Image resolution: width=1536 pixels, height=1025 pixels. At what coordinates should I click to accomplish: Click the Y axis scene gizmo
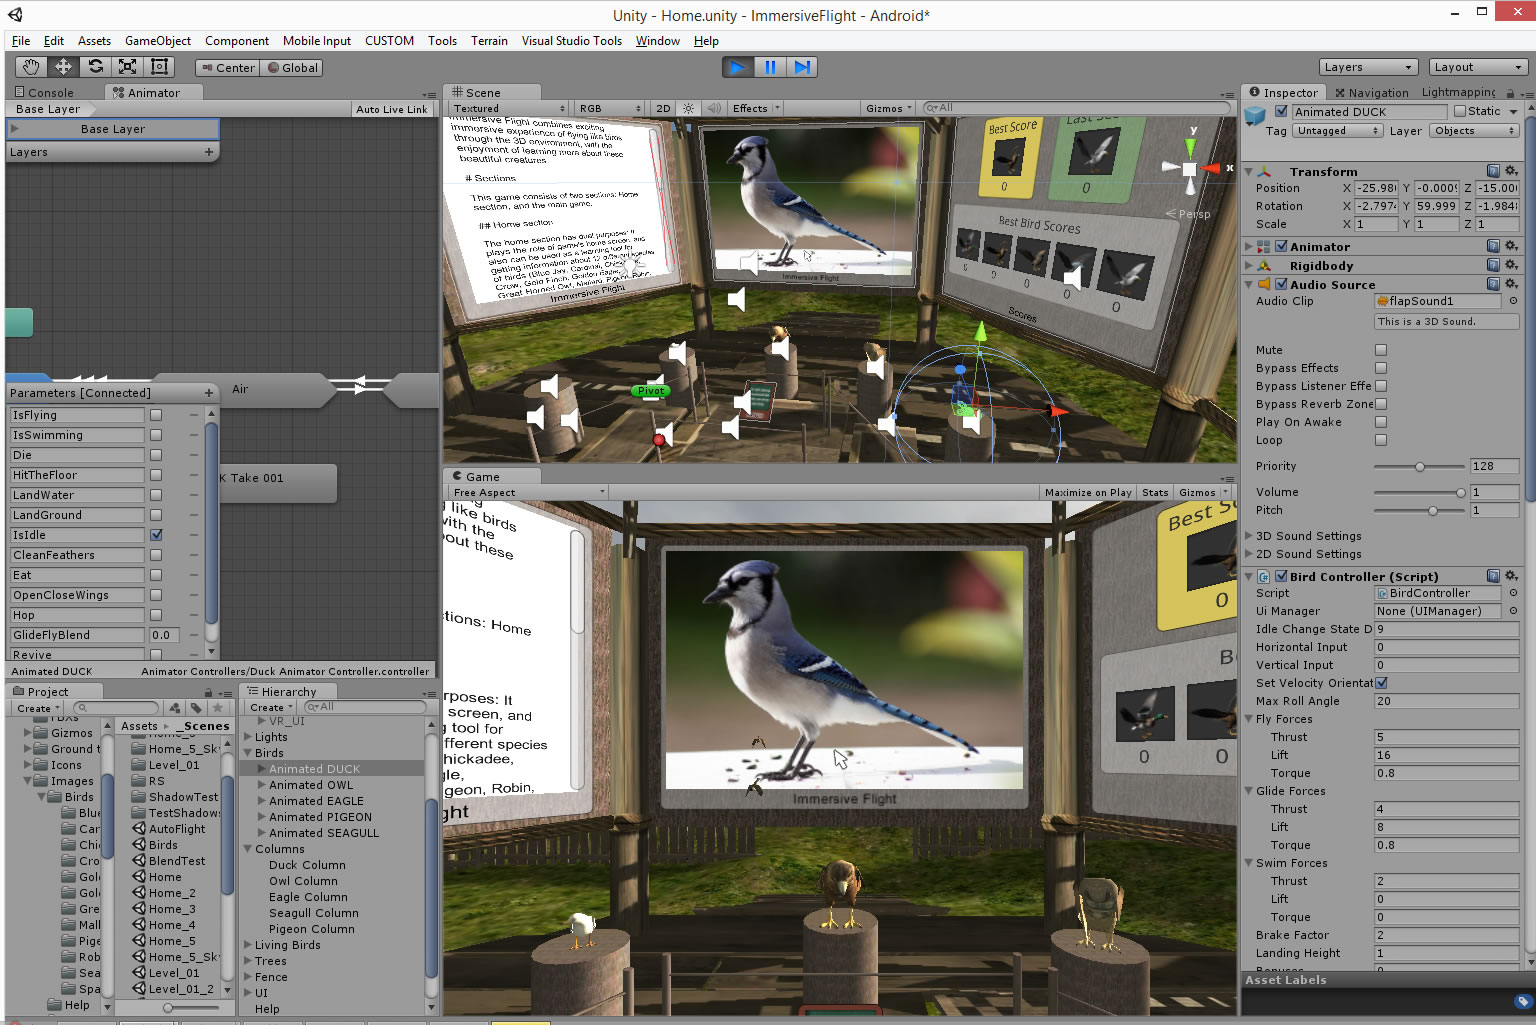(1190, 146)
